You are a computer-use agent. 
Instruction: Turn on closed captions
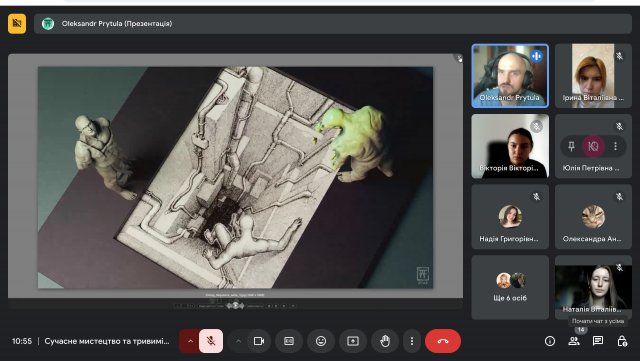click(289, 341)
